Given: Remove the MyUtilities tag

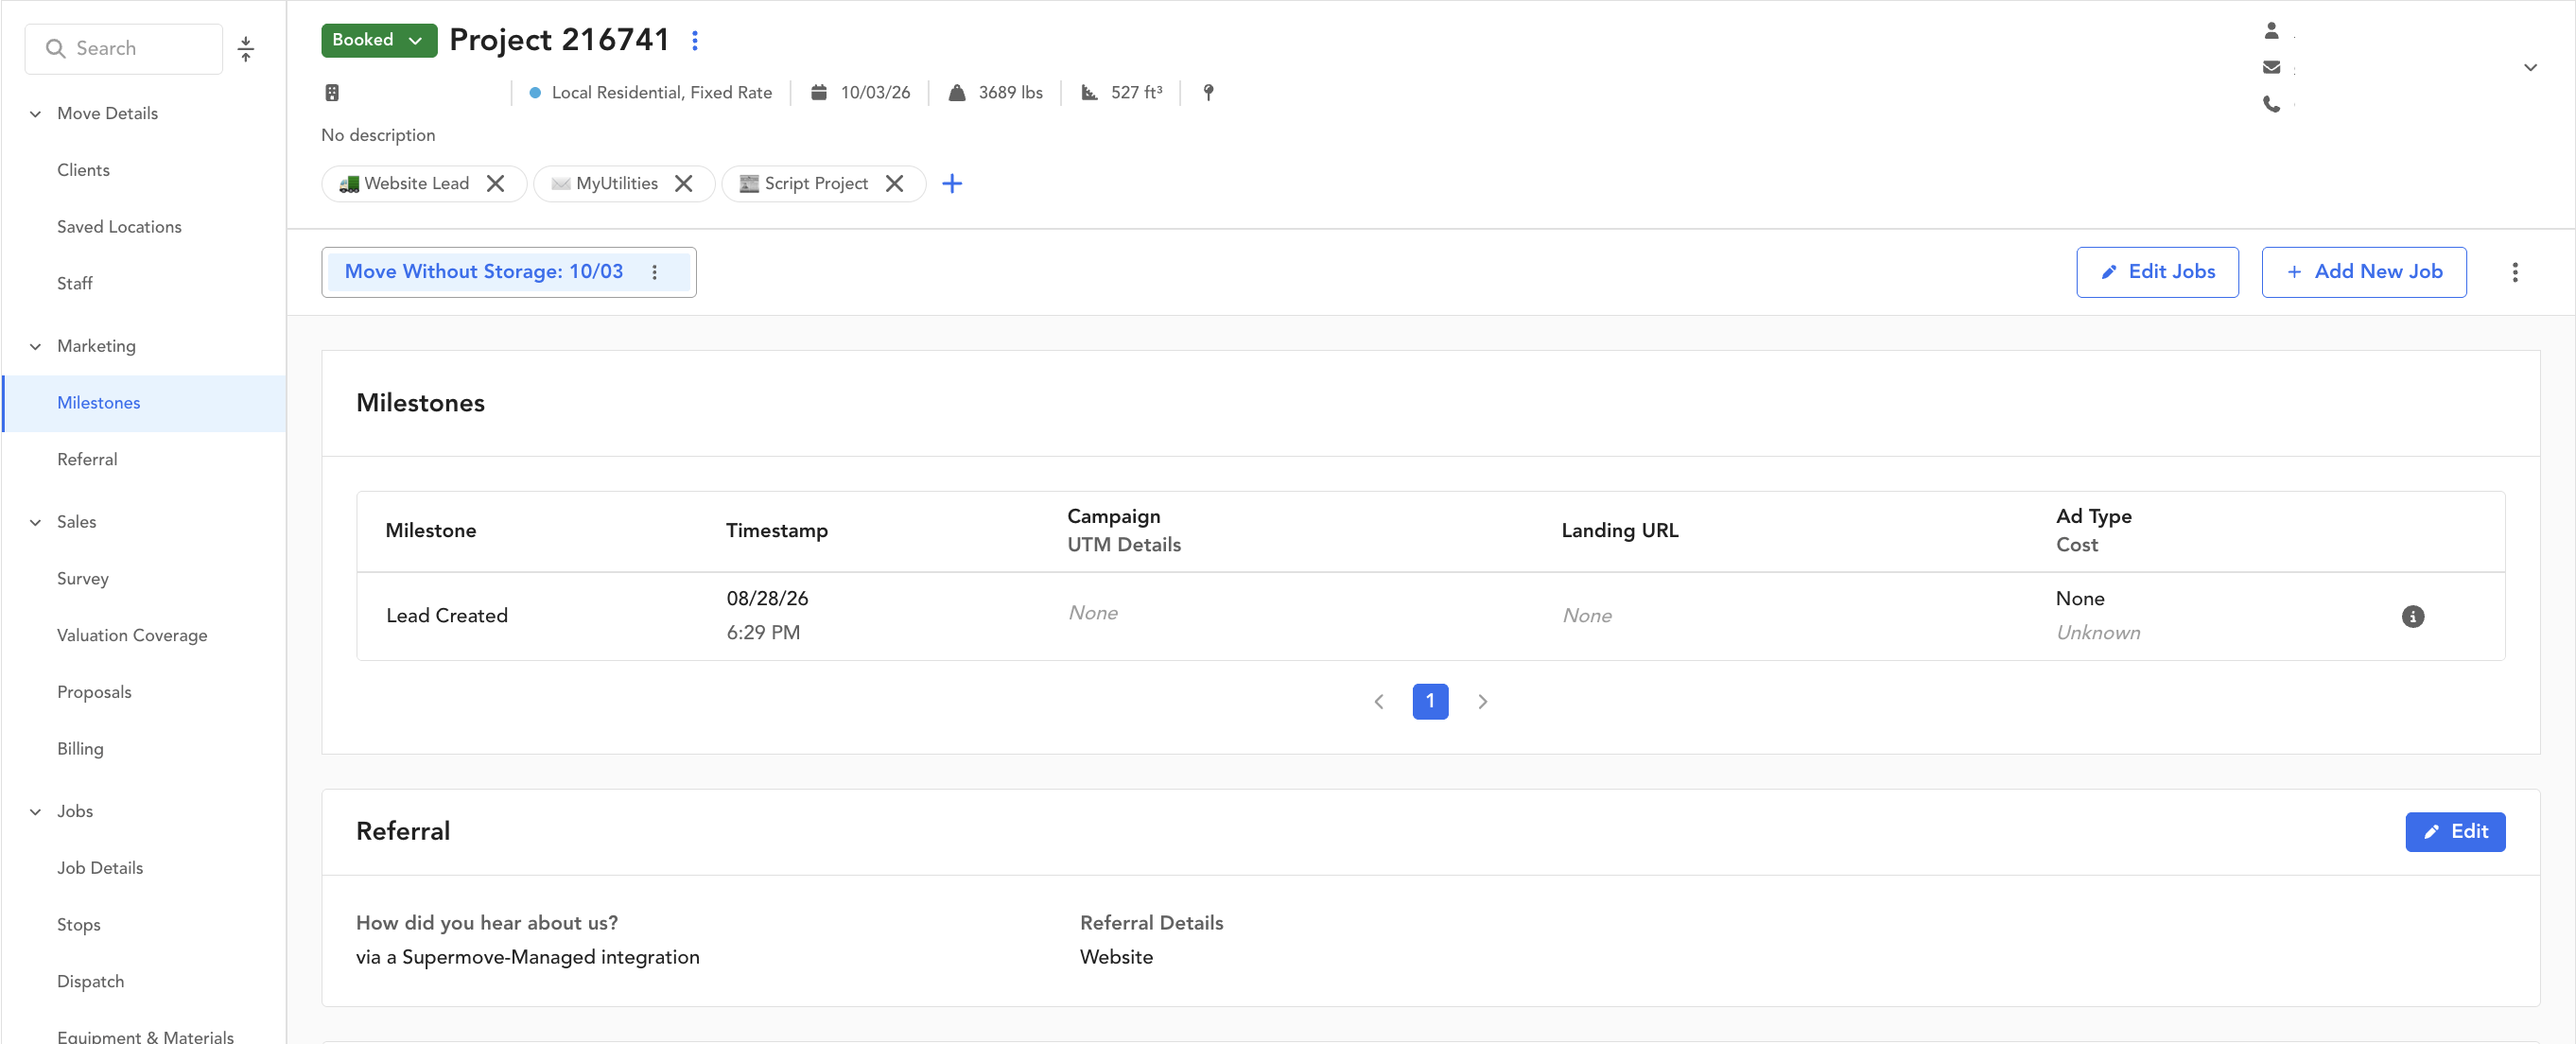Looking at the screenshot, I should [684, 183].
